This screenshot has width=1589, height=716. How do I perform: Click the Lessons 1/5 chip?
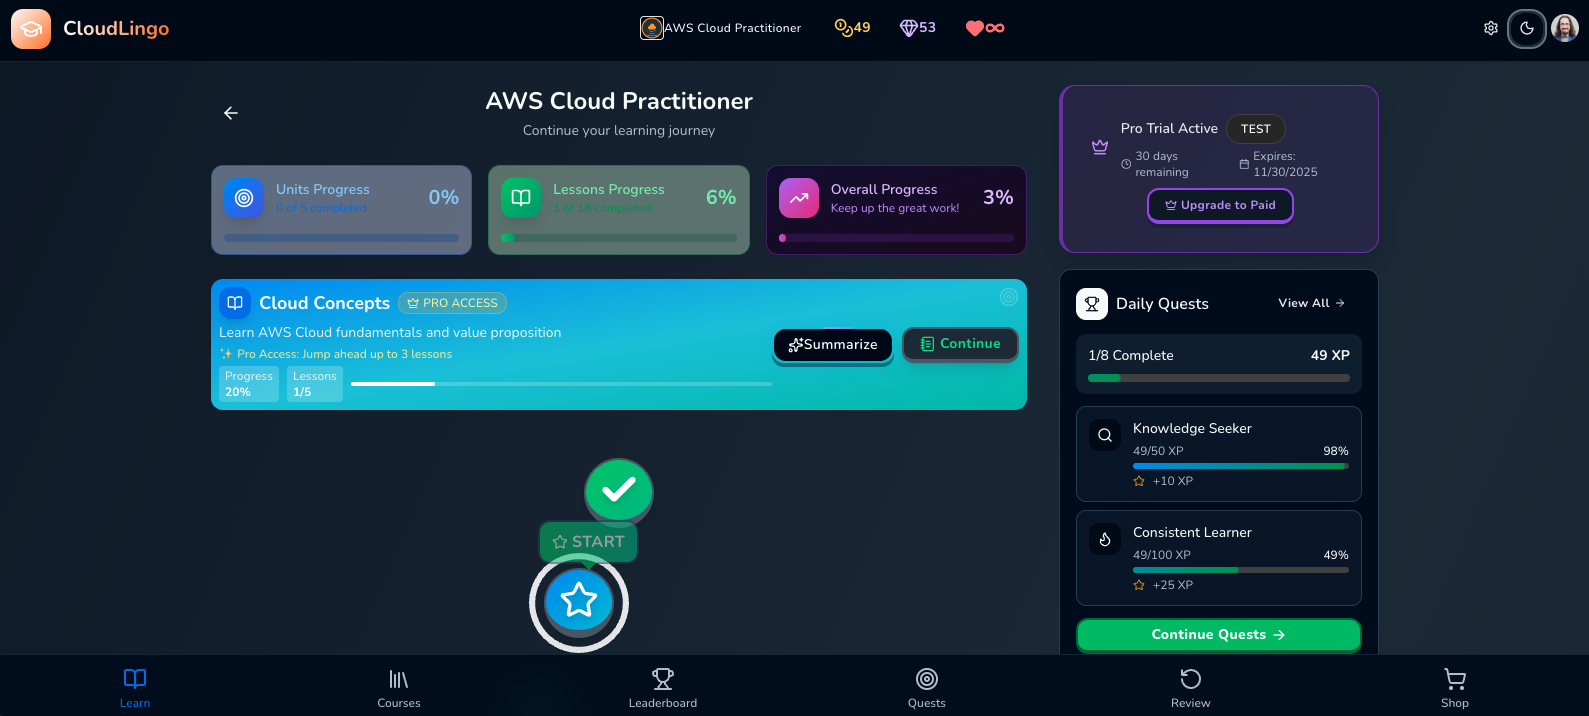coord(315,384)
